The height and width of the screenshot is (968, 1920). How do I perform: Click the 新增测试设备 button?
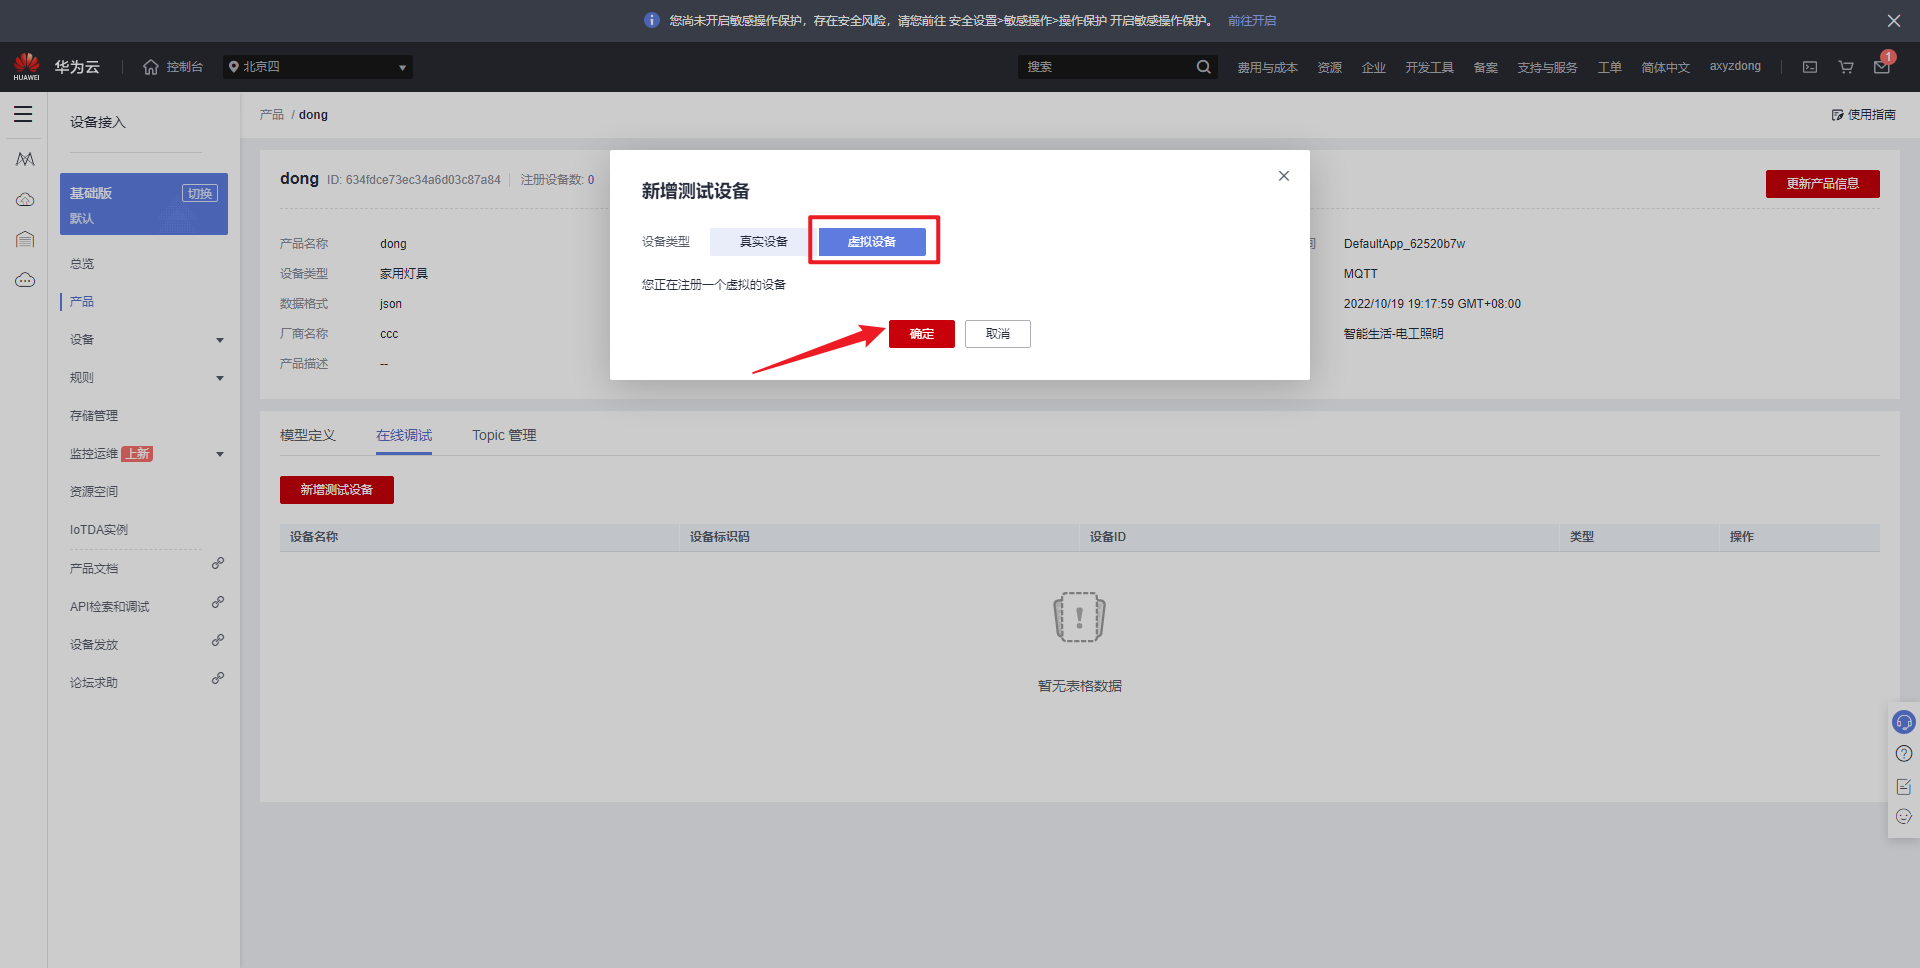337,490
